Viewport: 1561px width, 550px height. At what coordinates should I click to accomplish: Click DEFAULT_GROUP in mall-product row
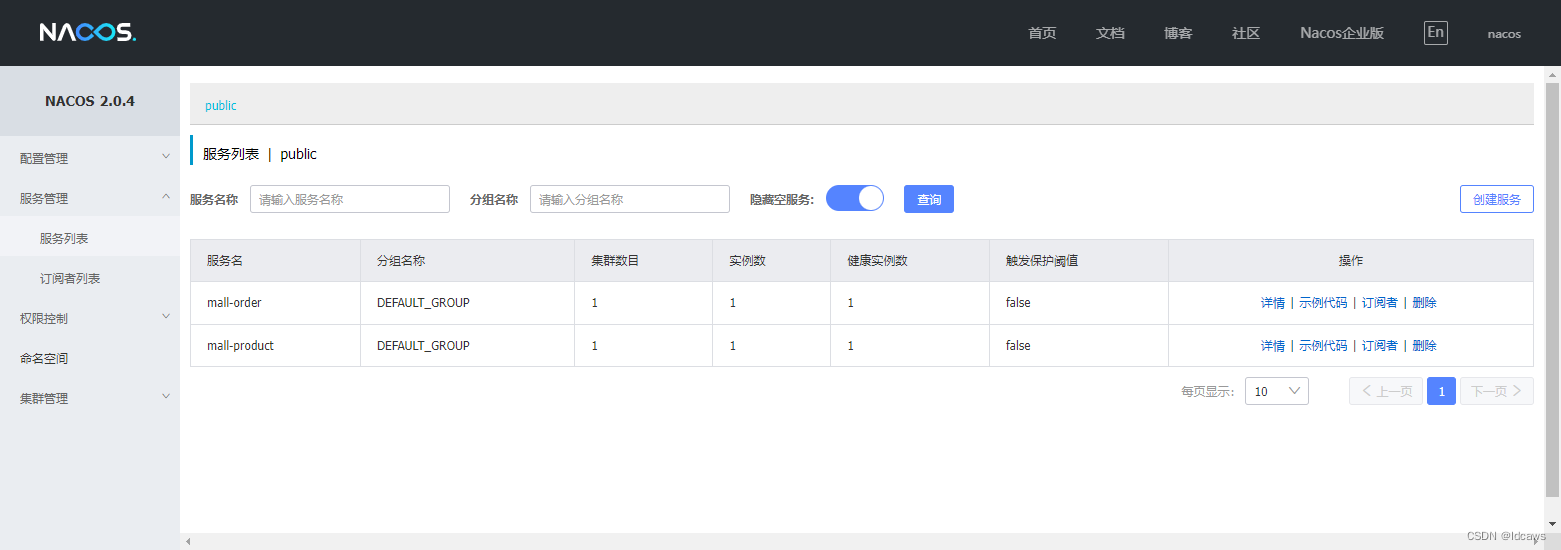click(423, 346)
